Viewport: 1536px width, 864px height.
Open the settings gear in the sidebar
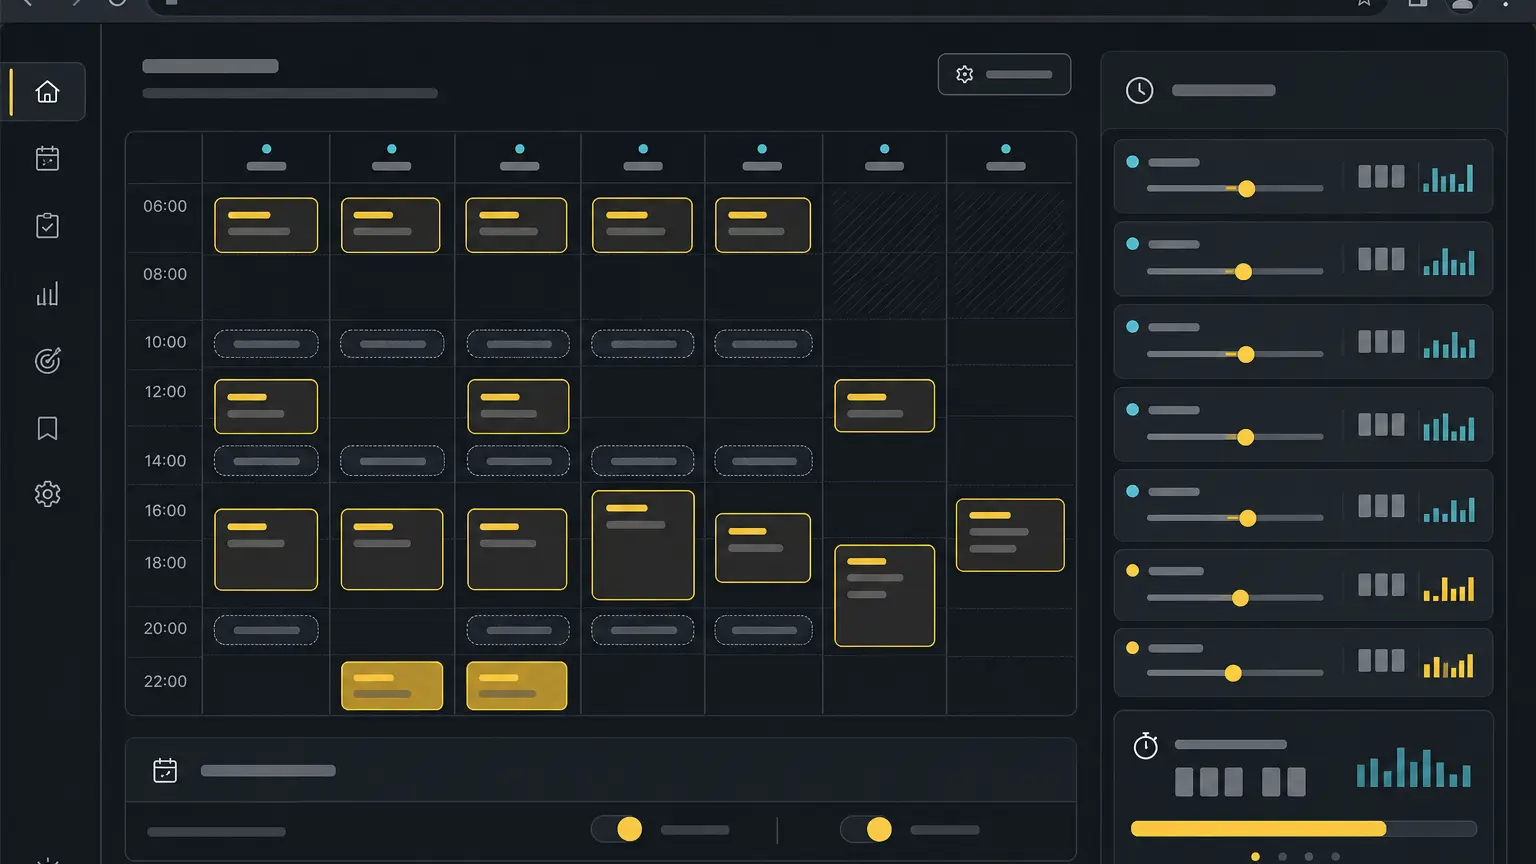pyautogui.click(x=47, y=494)
